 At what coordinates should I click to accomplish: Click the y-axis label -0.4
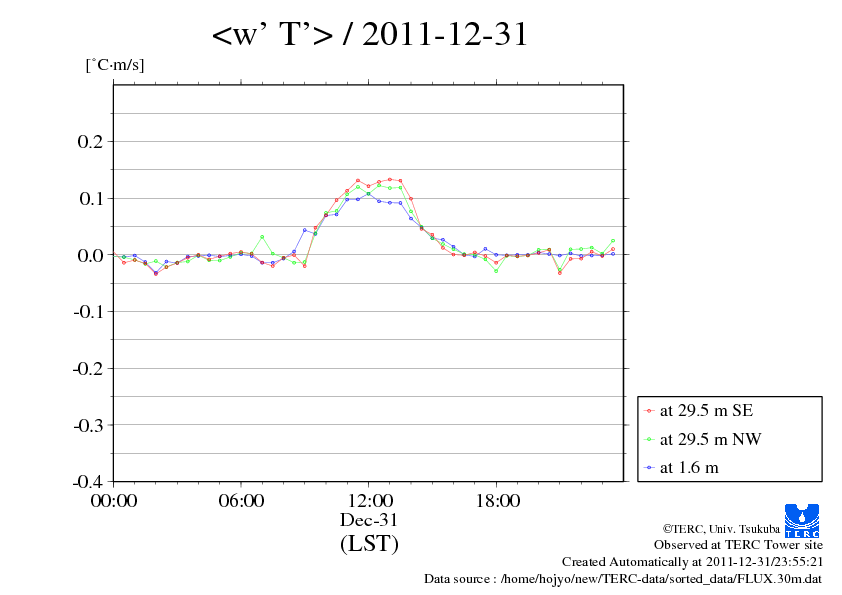tap(88, 481)
